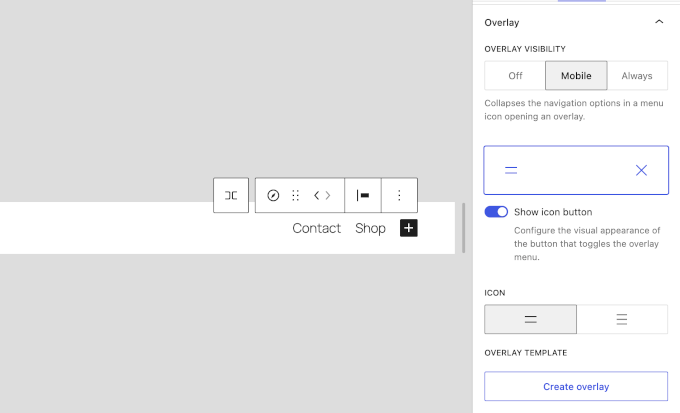Image resolution: width=680 pixels, height=413 pixels.
Task: Click the X close icon in overlay preview
Action: 641,171
